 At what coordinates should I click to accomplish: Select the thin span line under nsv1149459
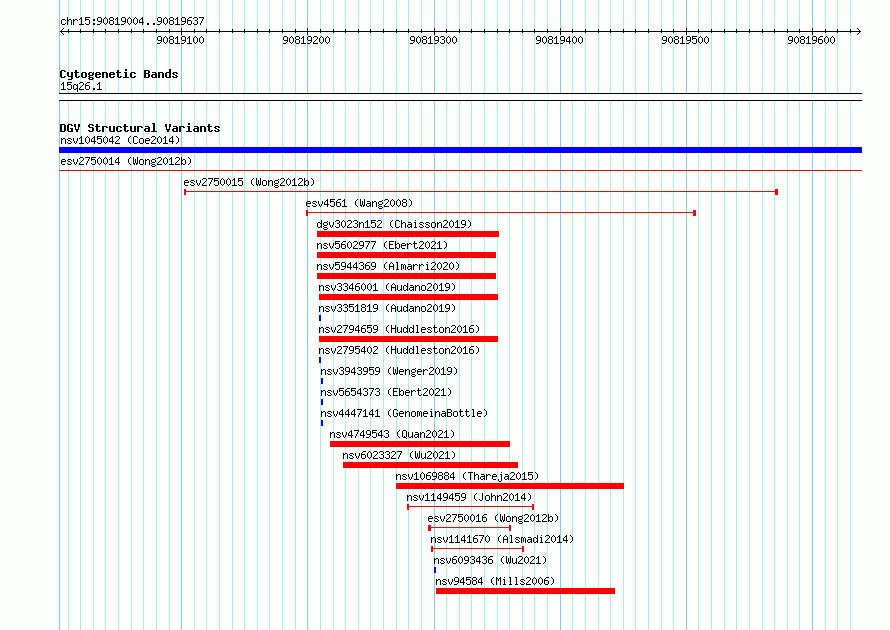coord(471,507)
